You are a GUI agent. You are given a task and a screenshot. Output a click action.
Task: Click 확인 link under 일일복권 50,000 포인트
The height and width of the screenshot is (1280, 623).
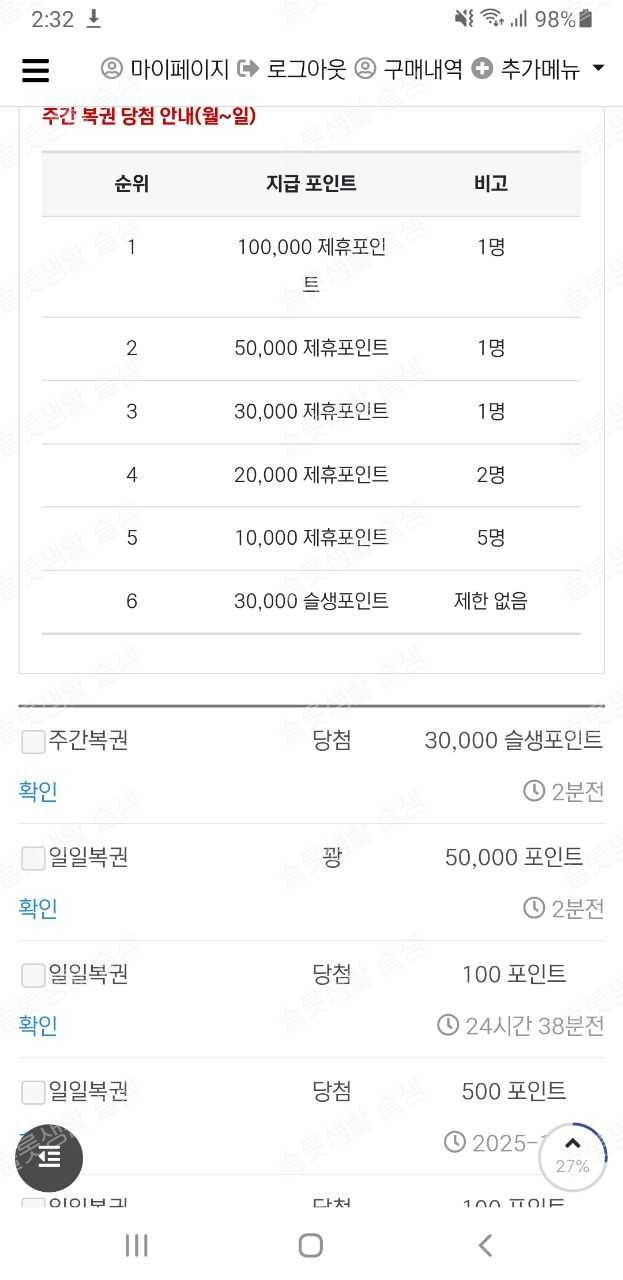[38, 908]
